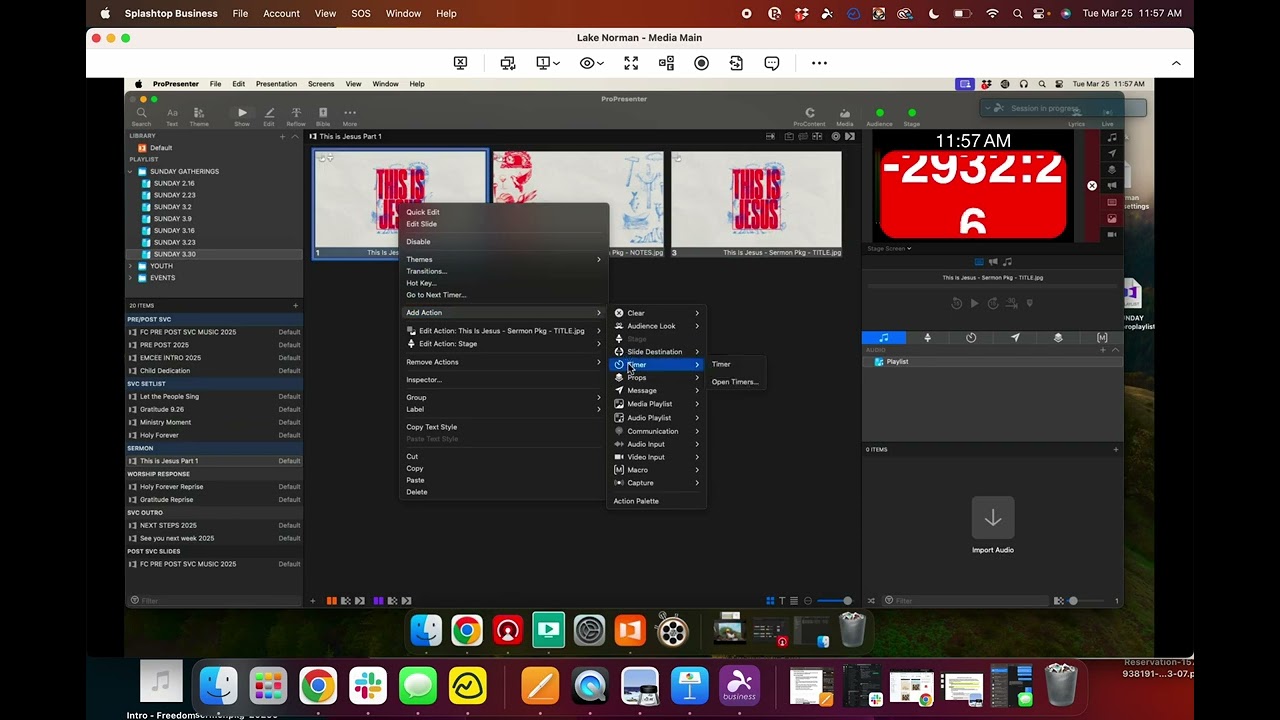
Task: Open Splashtop switch monitor dropdown
Action: [547, 63]
